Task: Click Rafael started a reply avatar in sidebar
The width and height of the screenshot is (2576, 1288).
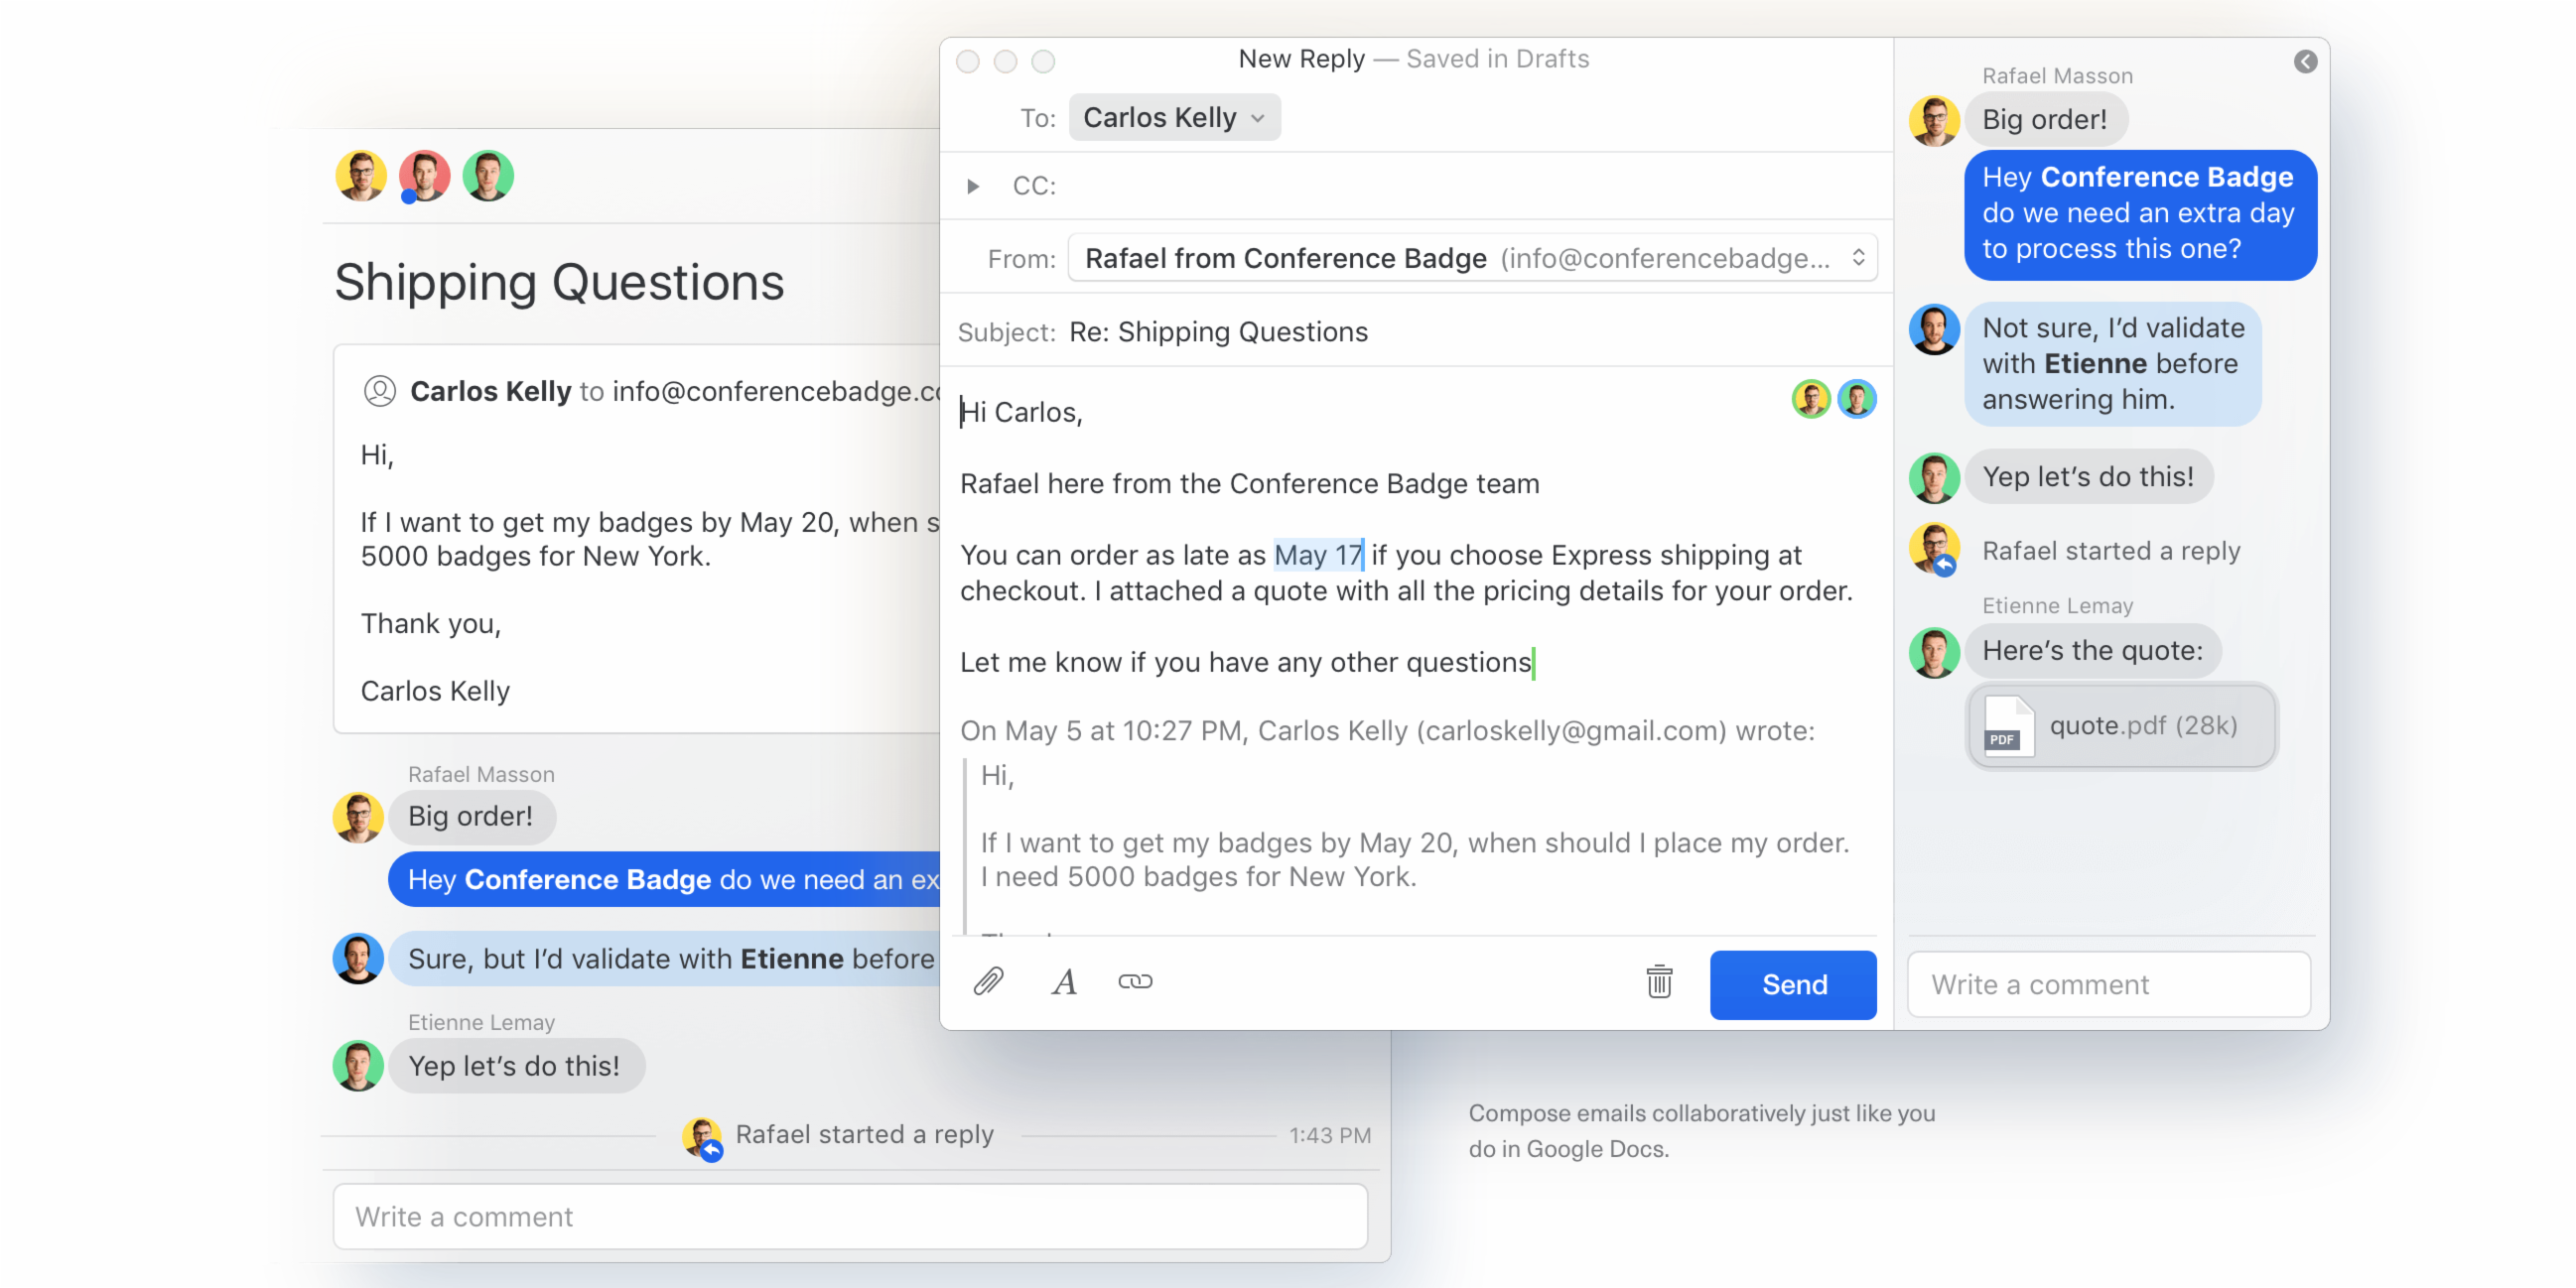Action: (1934, 550)
